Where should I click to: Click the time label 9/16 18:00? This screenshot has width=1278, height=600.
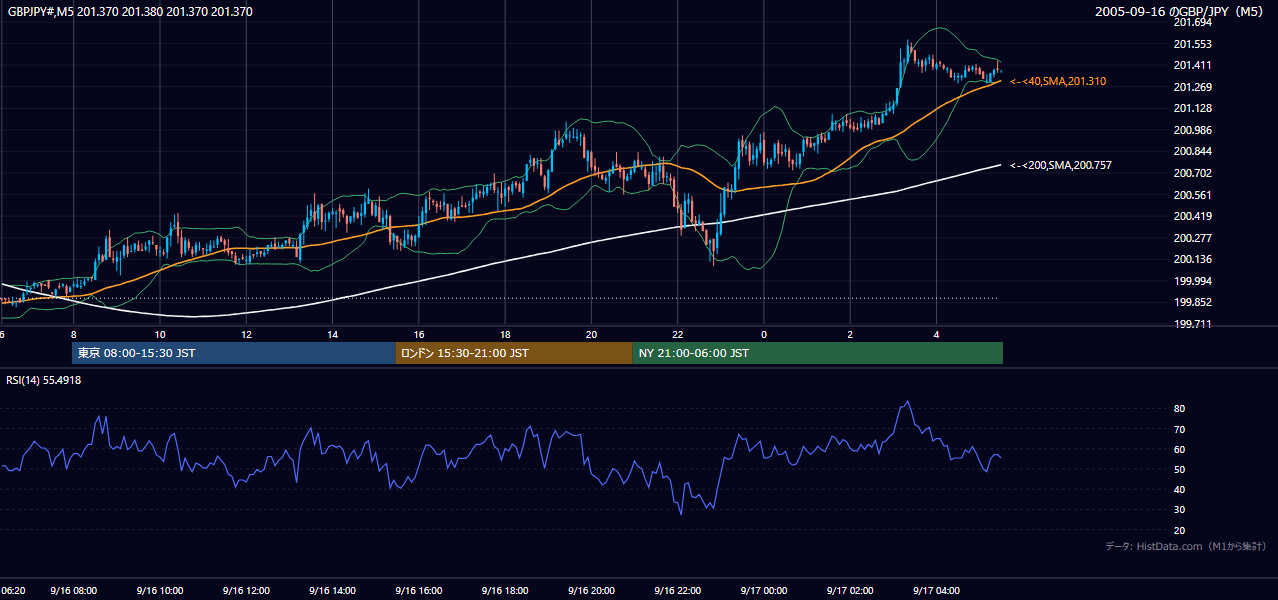(505, 591)
